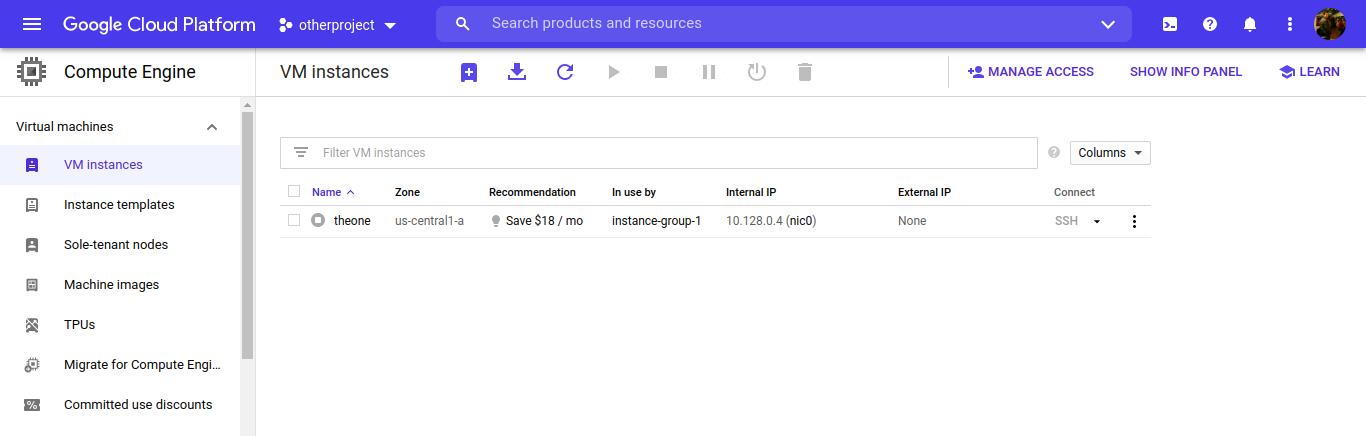
Task: Go to Sole-tenant nodes
Action: (116, 245)
